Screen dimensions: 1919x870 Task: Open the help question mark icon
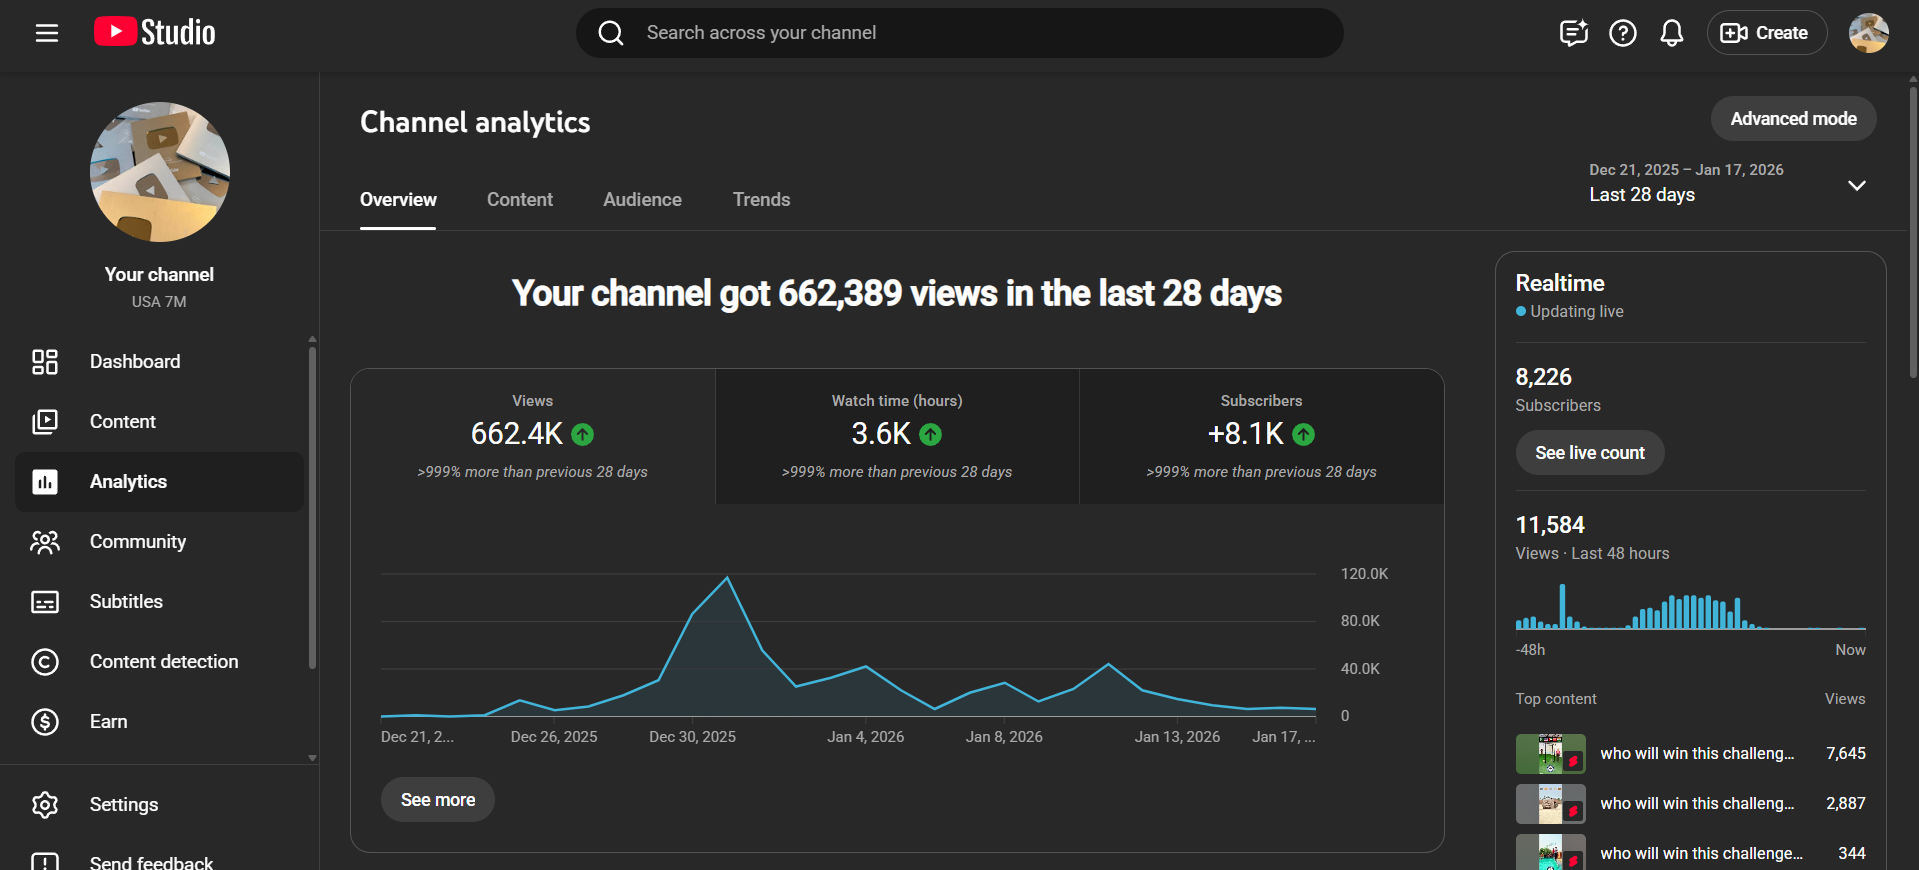click(x=1622, y=33)
